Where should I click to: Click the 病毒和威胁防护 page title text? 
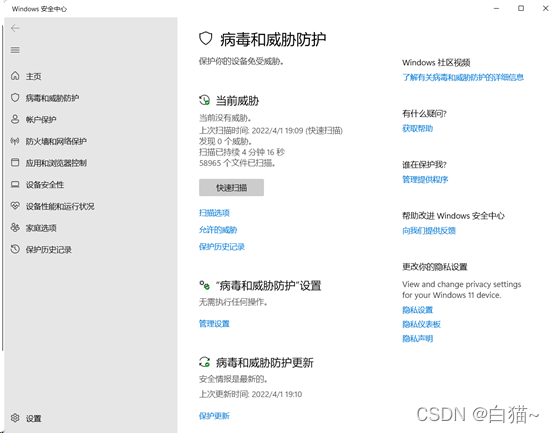click(x=273, y=39)
